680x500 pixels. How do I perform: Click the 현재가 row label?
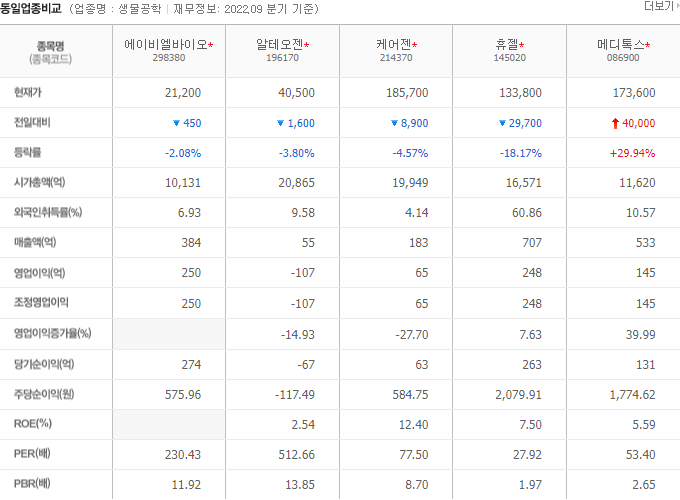coord(28,92)
